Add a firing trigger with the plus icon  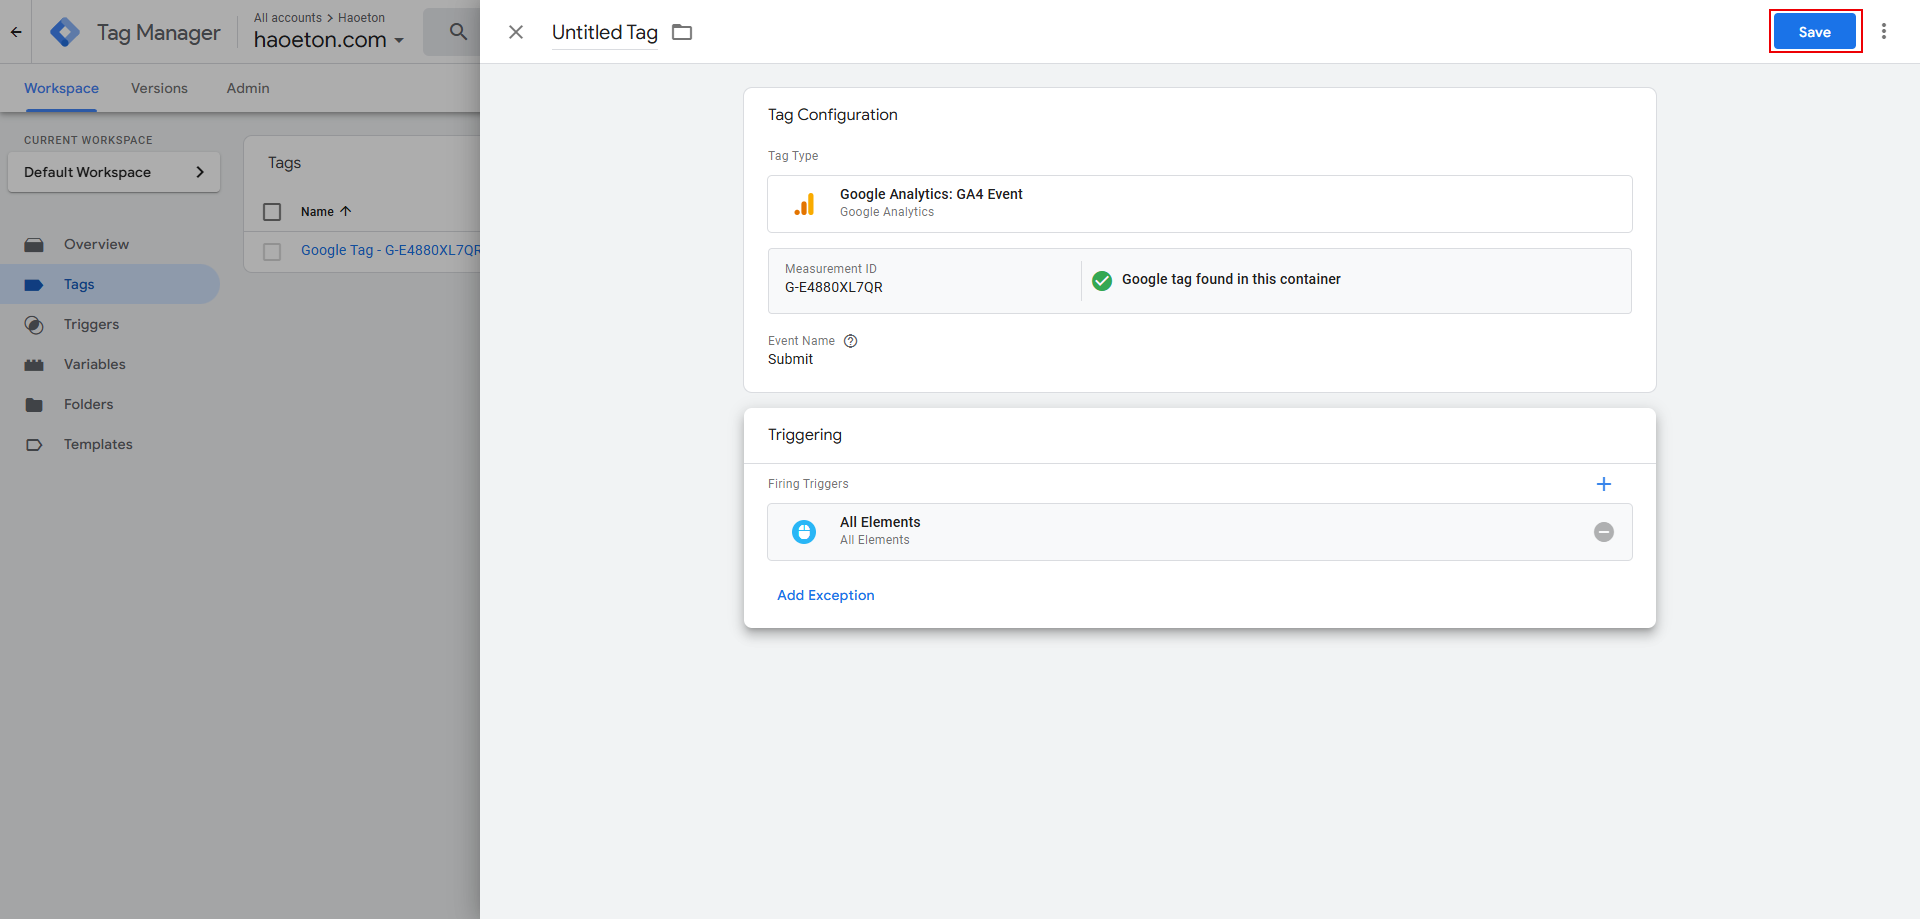click(x=1604, y=484)
